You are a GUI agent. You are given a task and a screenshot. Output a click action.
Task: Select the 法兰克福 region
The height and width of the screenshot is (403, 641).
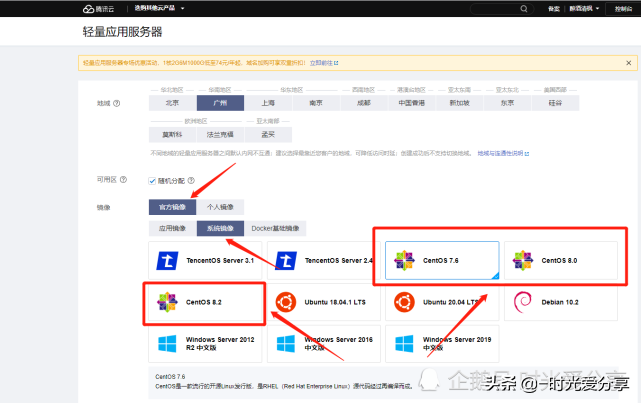click(x=220, y=134)
